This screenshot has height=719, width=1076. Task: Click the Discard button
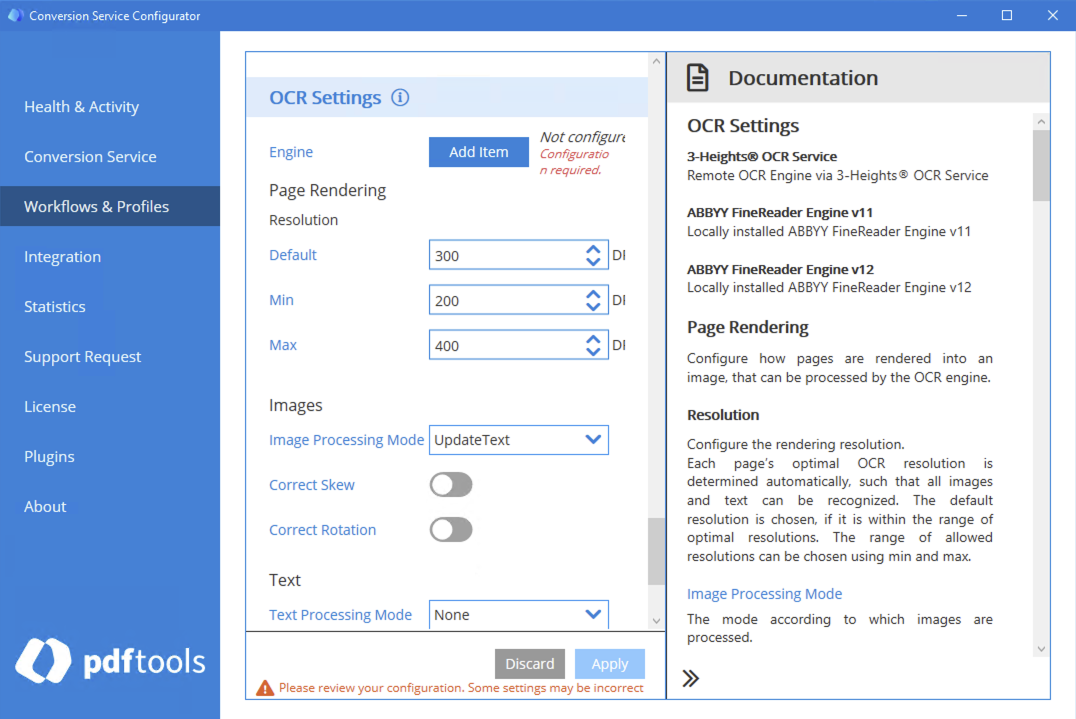click(530, 663)
